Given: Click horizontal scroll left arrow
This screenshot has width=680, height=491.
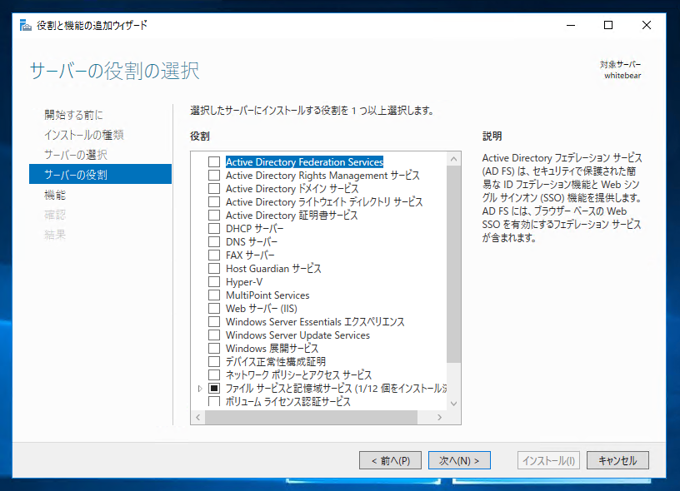Looking at the screenshot, I should tap(198, 417).
